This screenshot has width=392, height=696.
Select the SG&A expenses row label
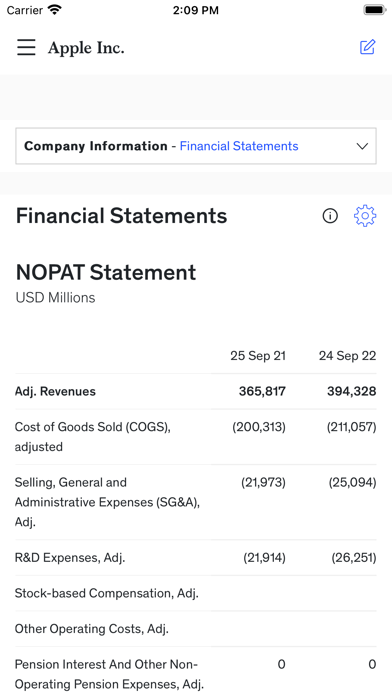pos(107,502)
